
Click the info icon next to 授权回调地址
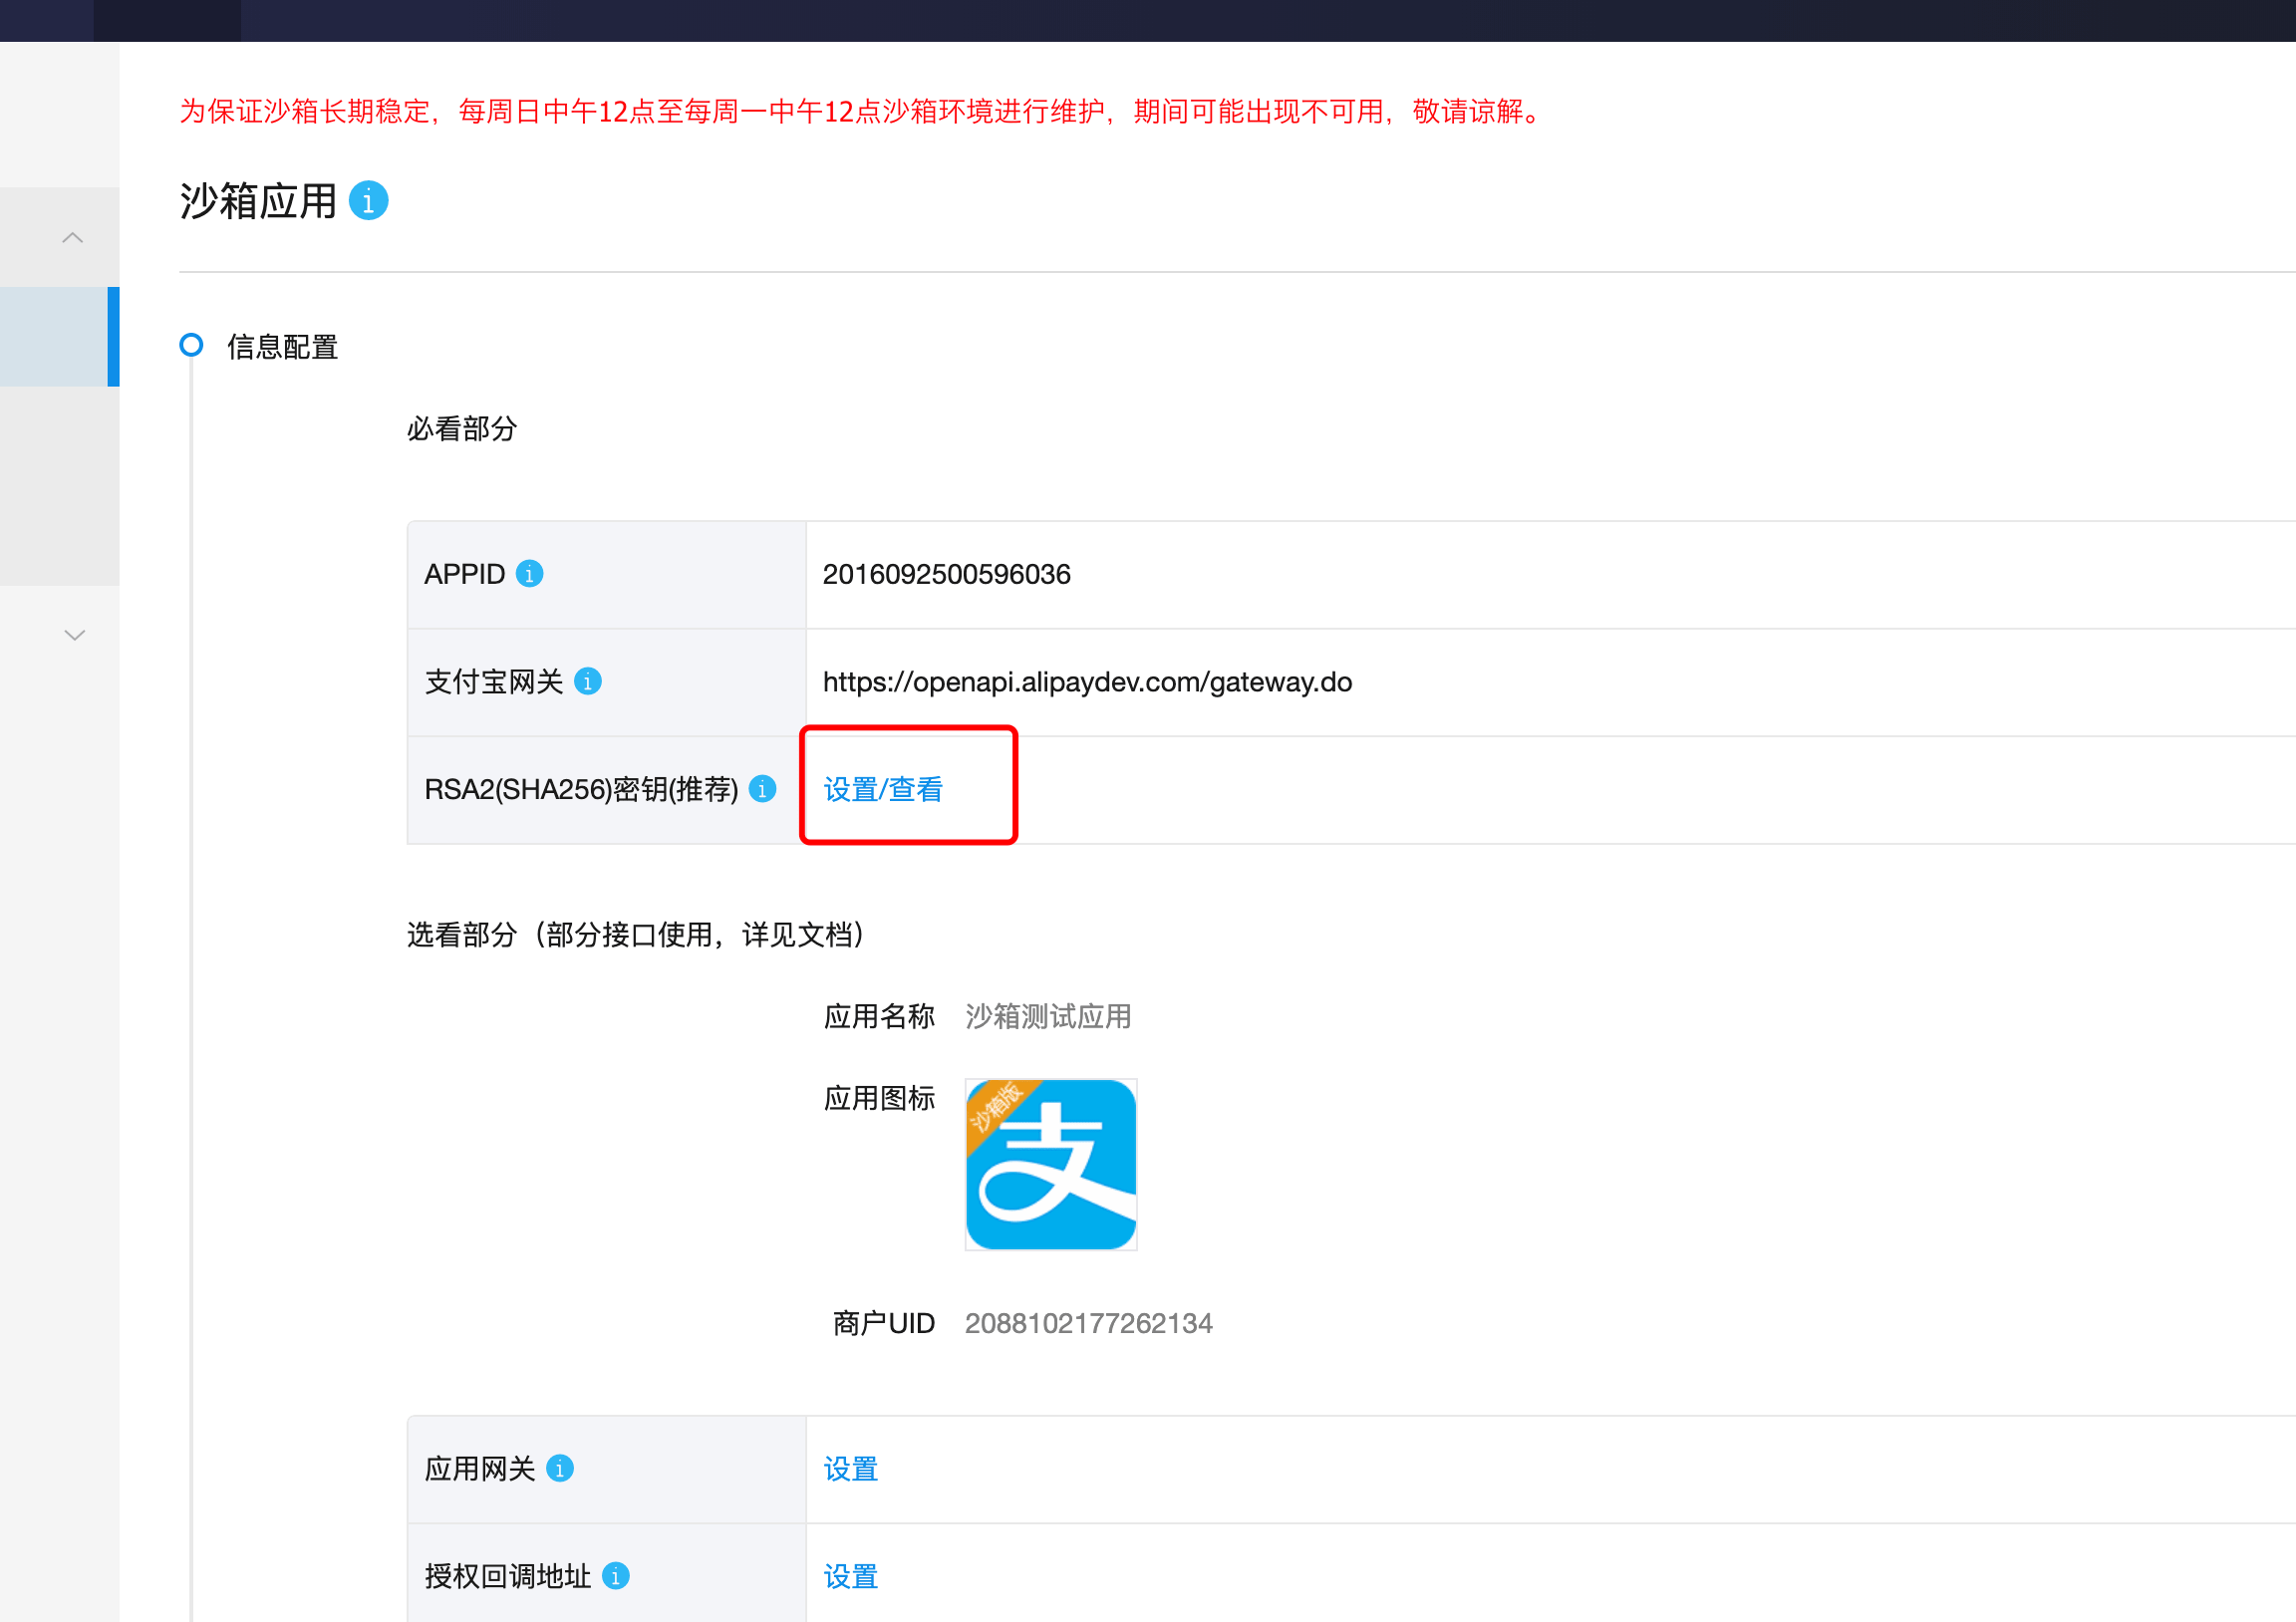618,1575
